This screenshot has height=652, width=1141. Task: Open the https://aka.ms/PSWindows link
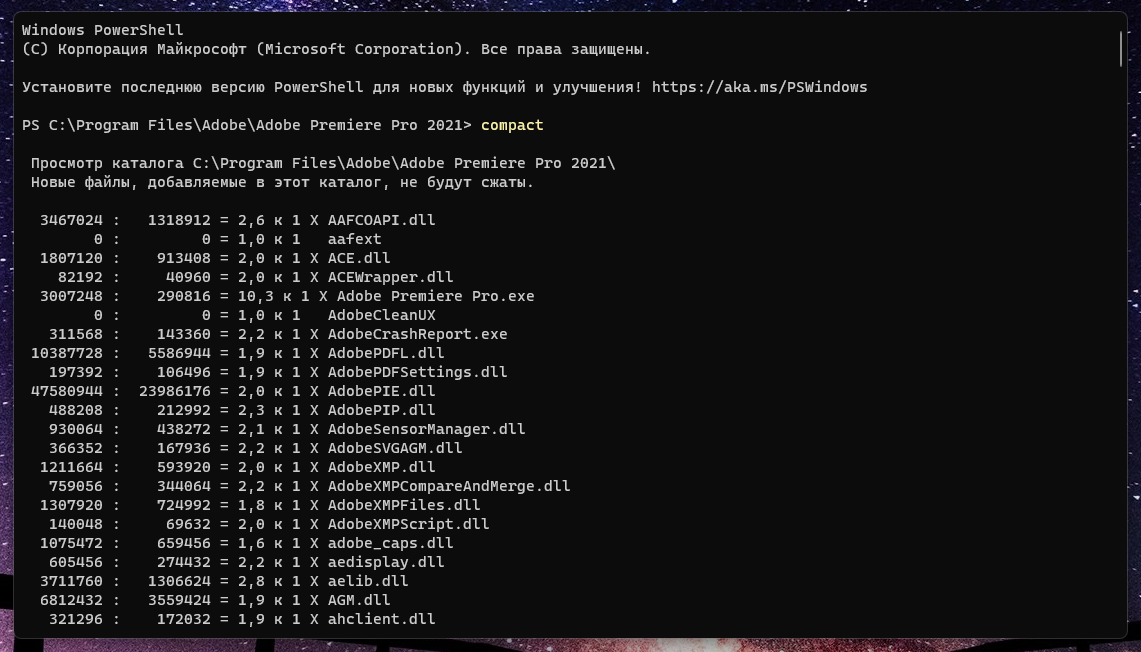pos(759,87)
